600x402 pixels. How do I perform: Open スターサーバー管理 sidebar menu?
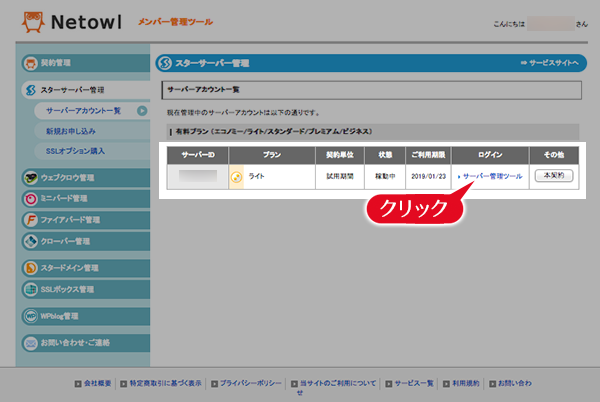(x=86, y=90)
